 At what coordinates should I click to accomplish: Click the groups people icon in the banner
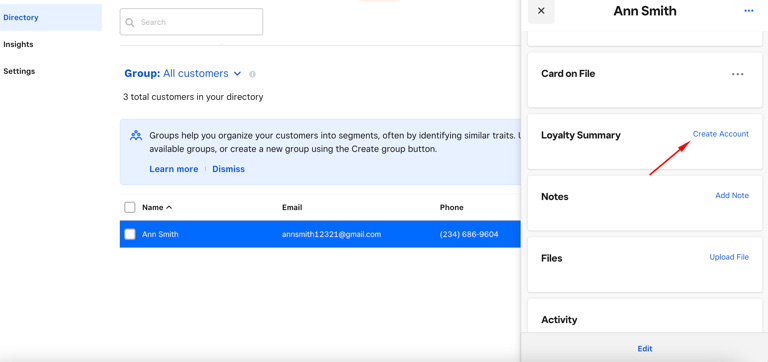coord(136,136)
